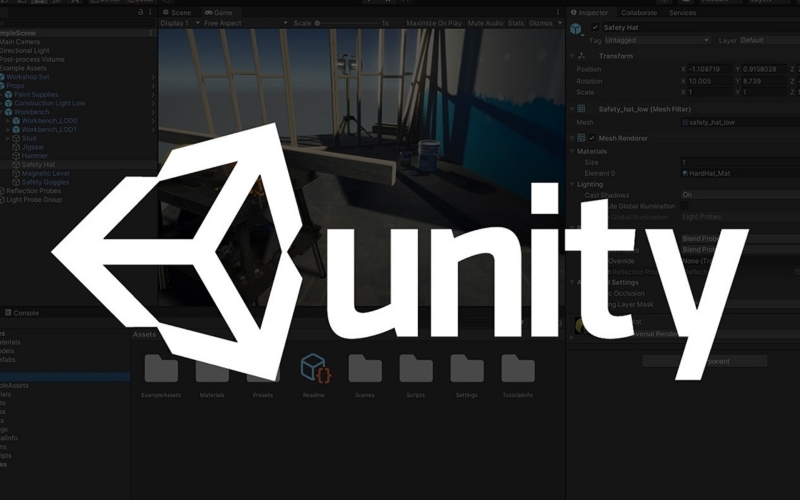Open the Free Aspect dropdown

(245, 23)
